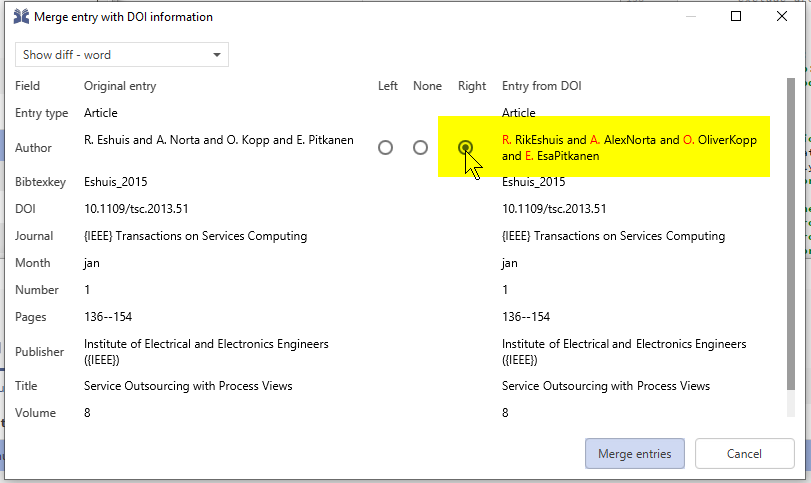Click original volume value 8

[87, 413]
